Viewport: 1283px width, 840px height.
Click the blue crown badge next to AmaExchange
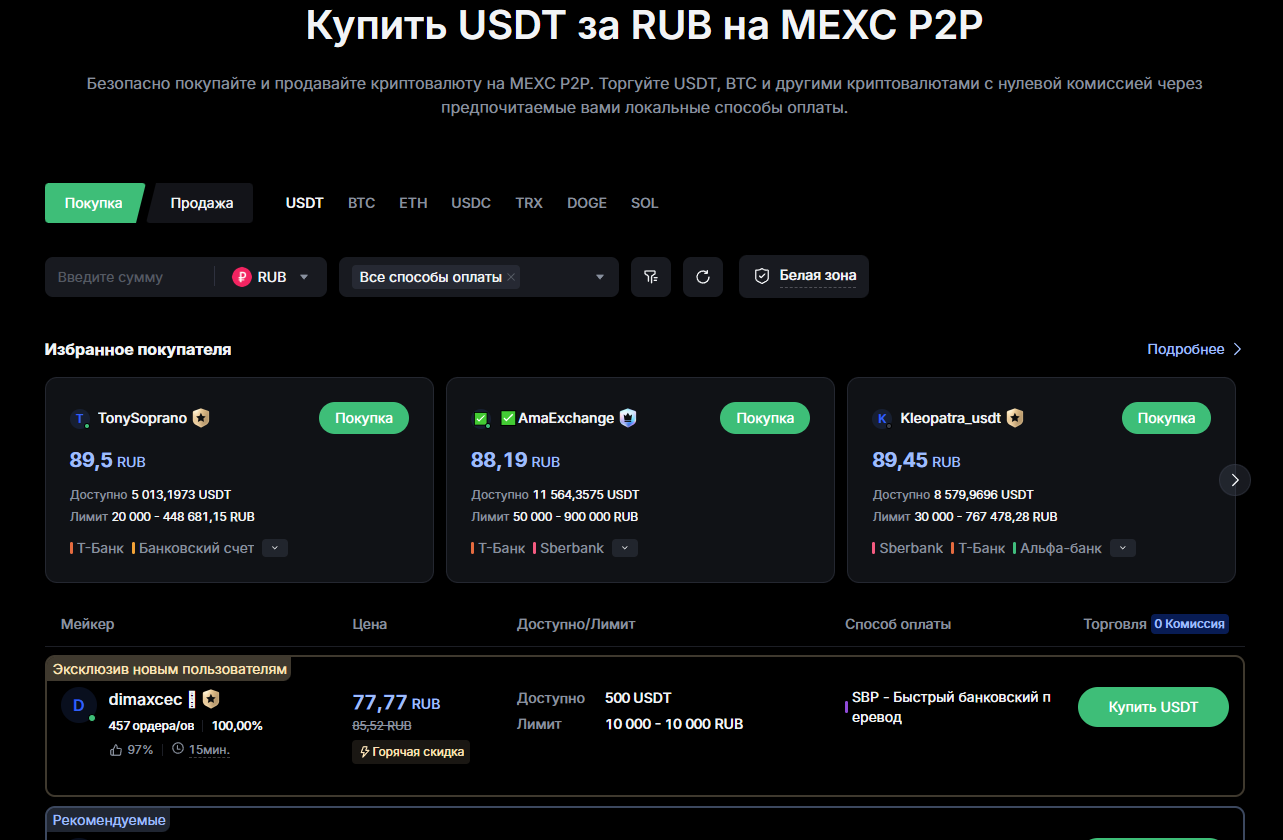pyautogui.click(x=628, y=418)
